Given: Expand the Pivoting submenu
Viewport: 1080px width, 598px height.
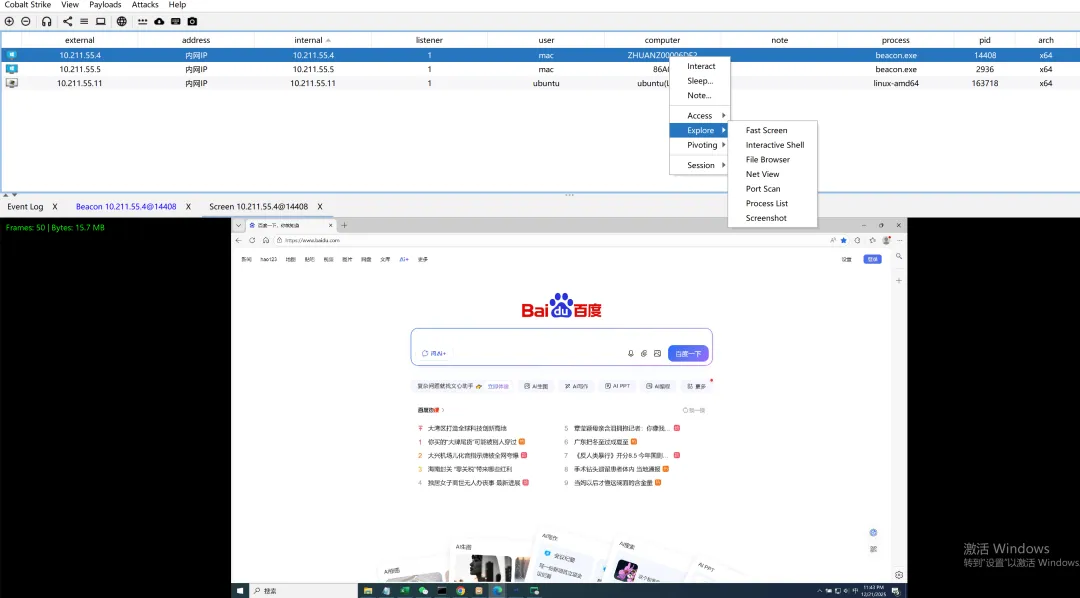Looking at the screenshot, I should tap(700, 145).
